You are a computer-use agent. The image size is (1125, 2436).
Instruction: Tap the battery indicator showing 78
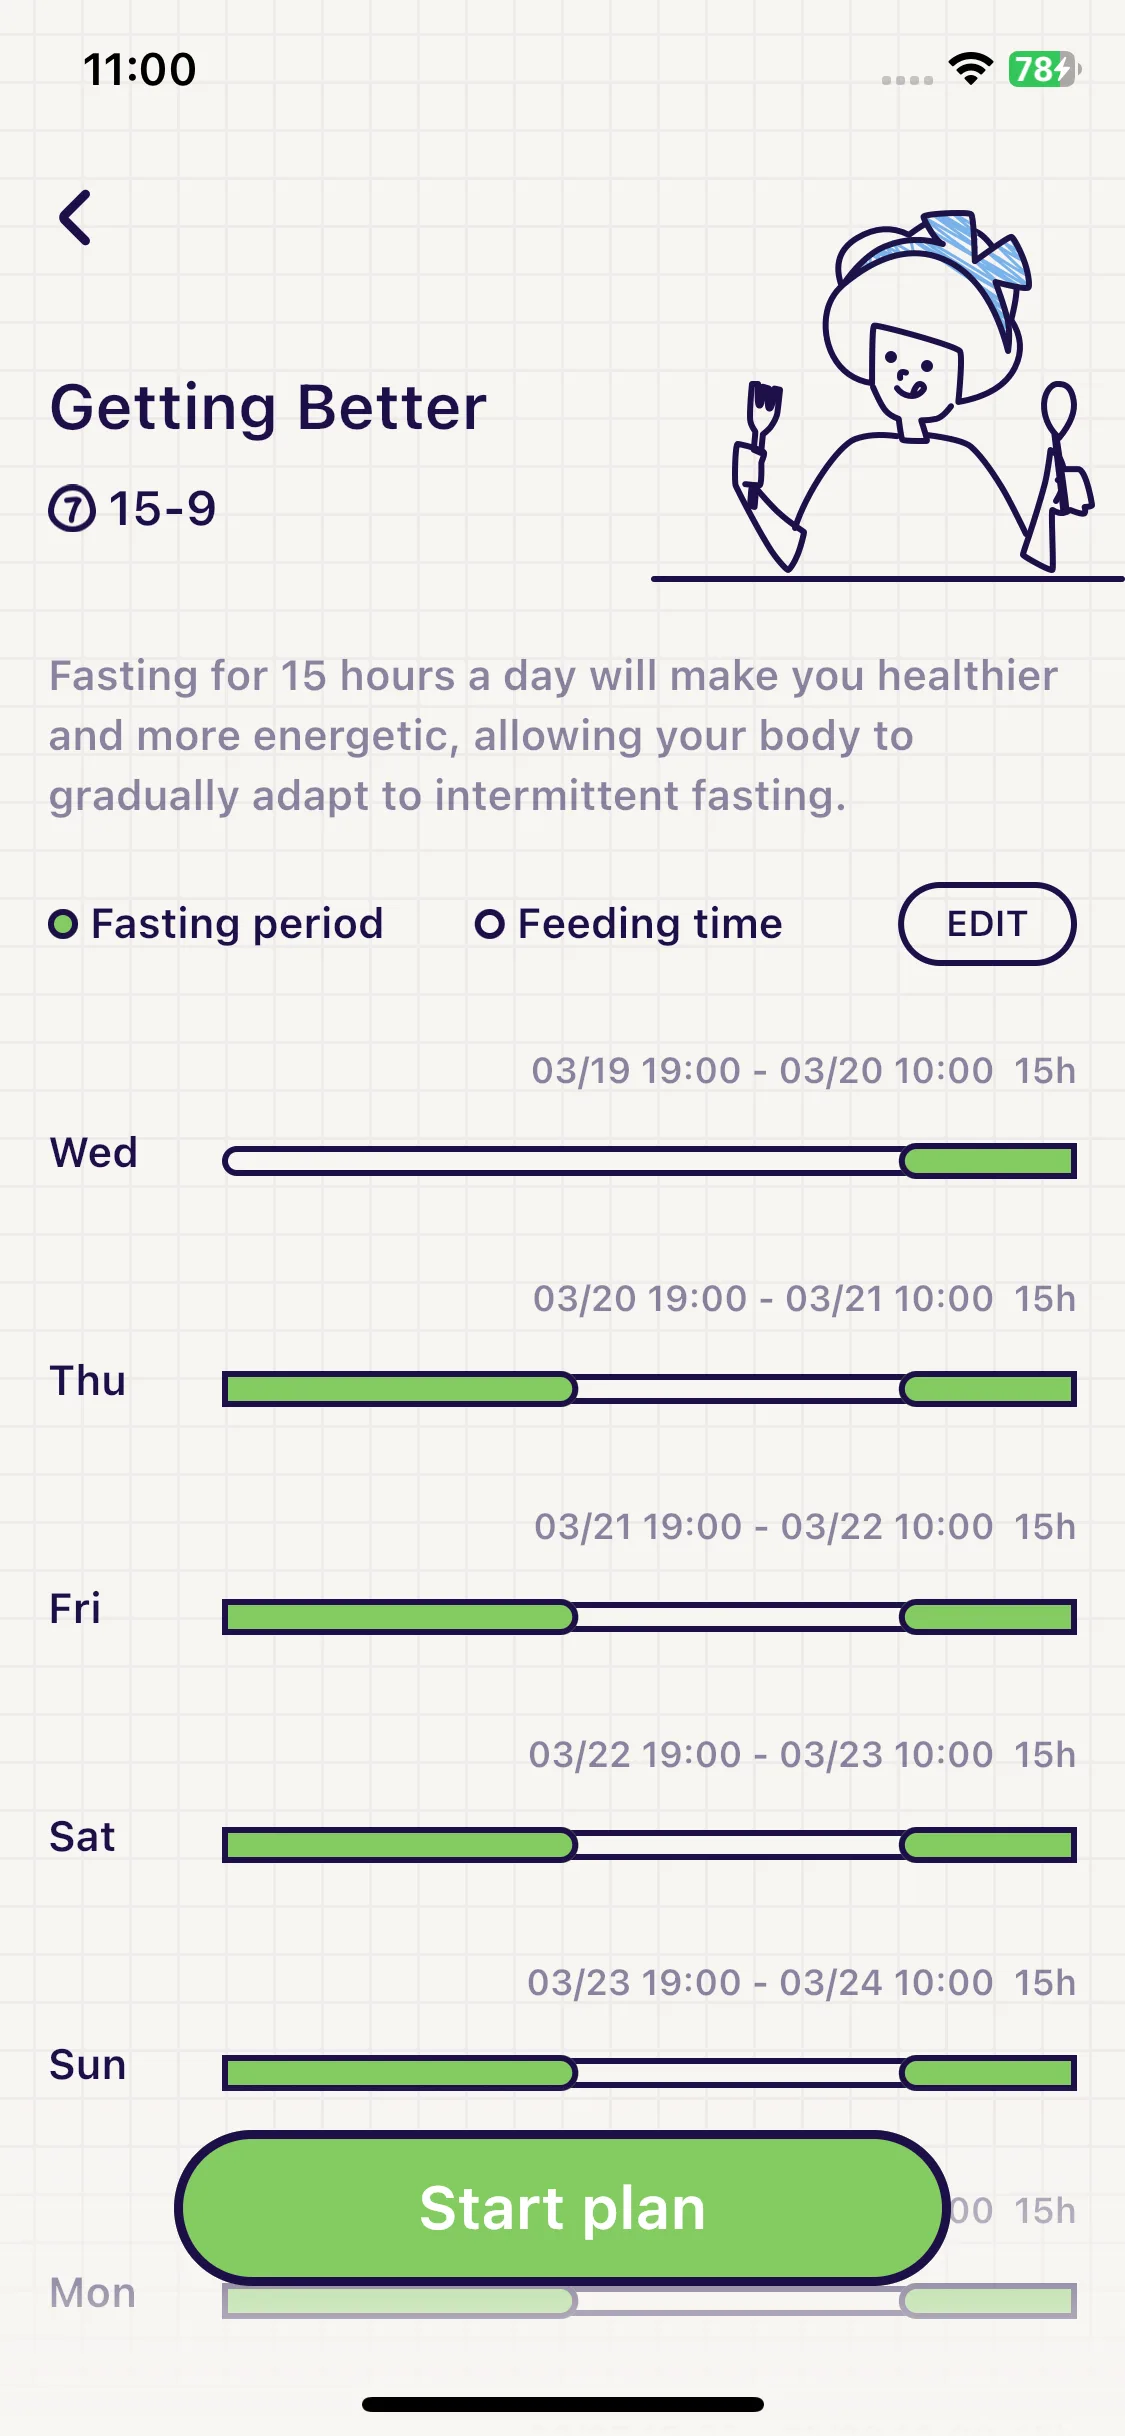tap(1044, 69)
